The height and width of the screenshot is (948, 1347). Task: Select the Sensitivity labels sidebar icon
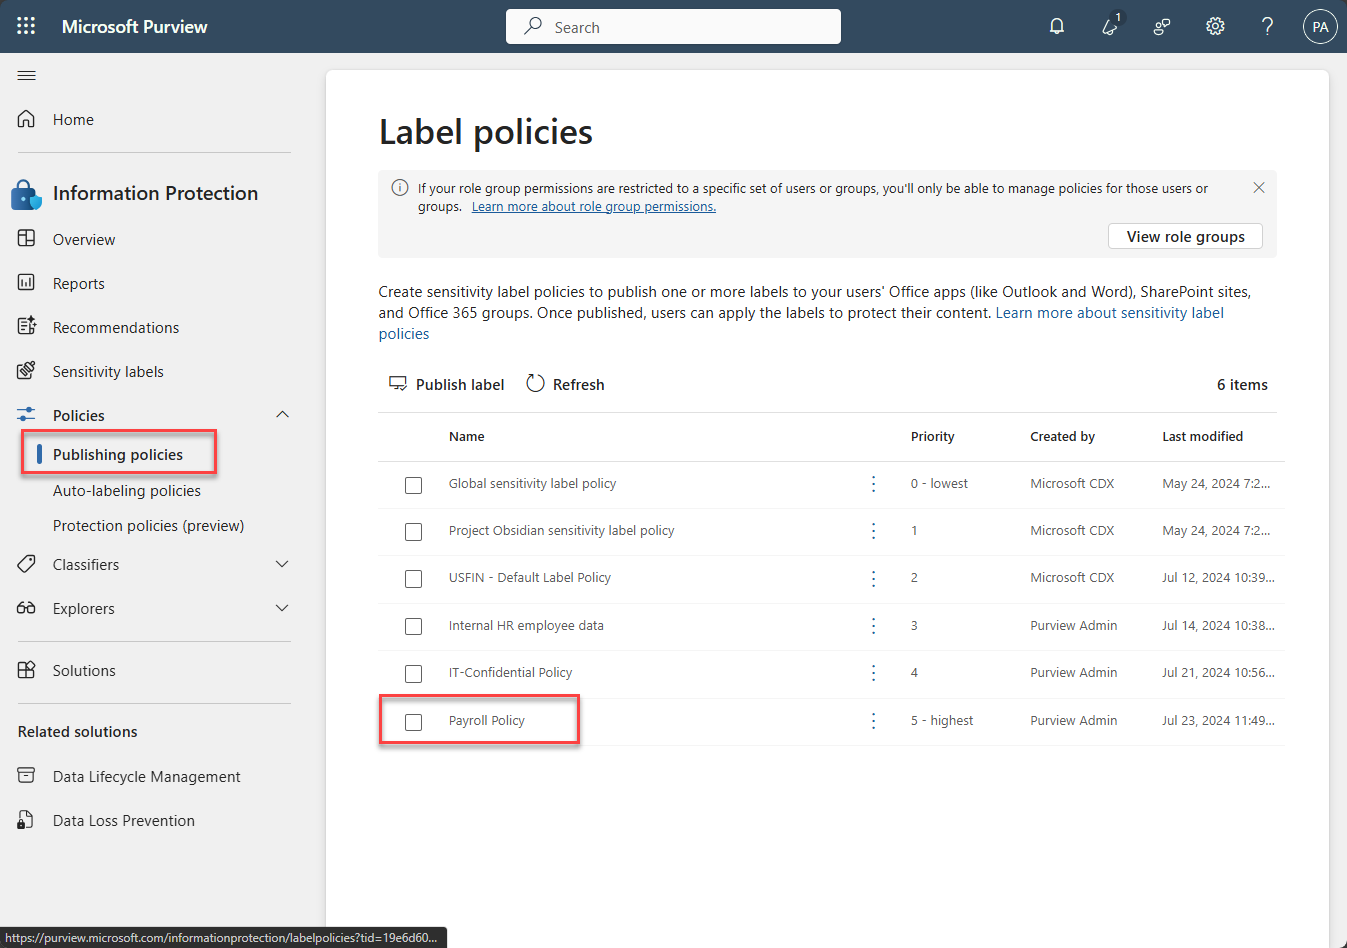[x=25, y=370]
